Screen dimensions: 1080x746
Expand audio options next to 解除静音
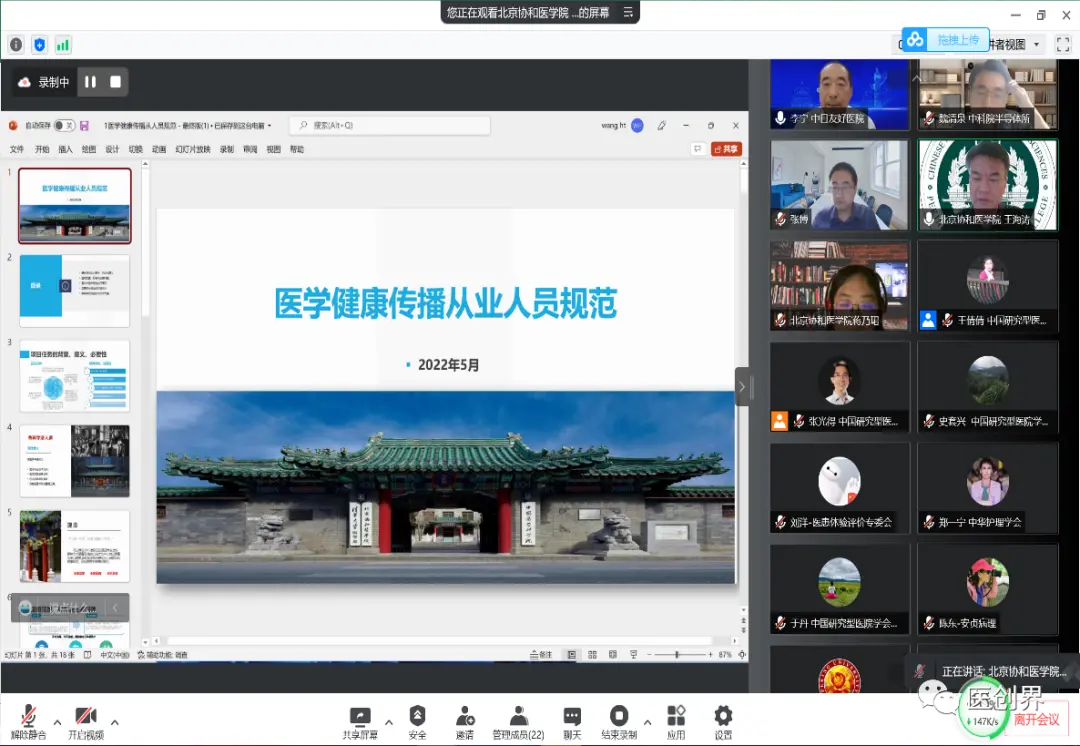tap(57, 722)
